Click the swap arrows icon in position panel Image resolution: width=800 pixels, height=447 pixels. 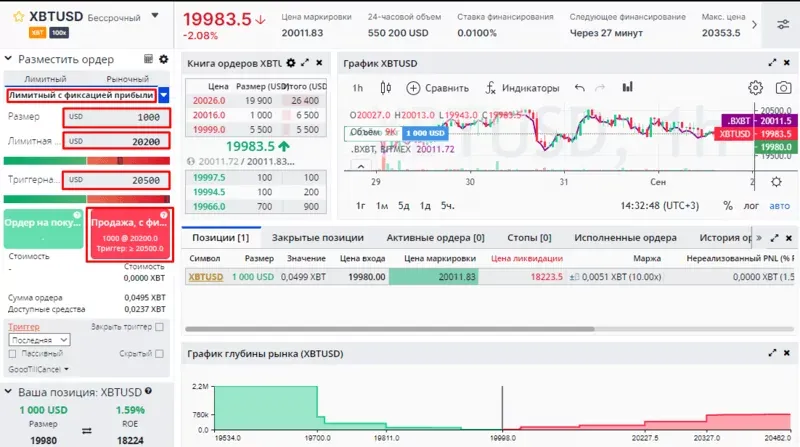coord(87,431)
